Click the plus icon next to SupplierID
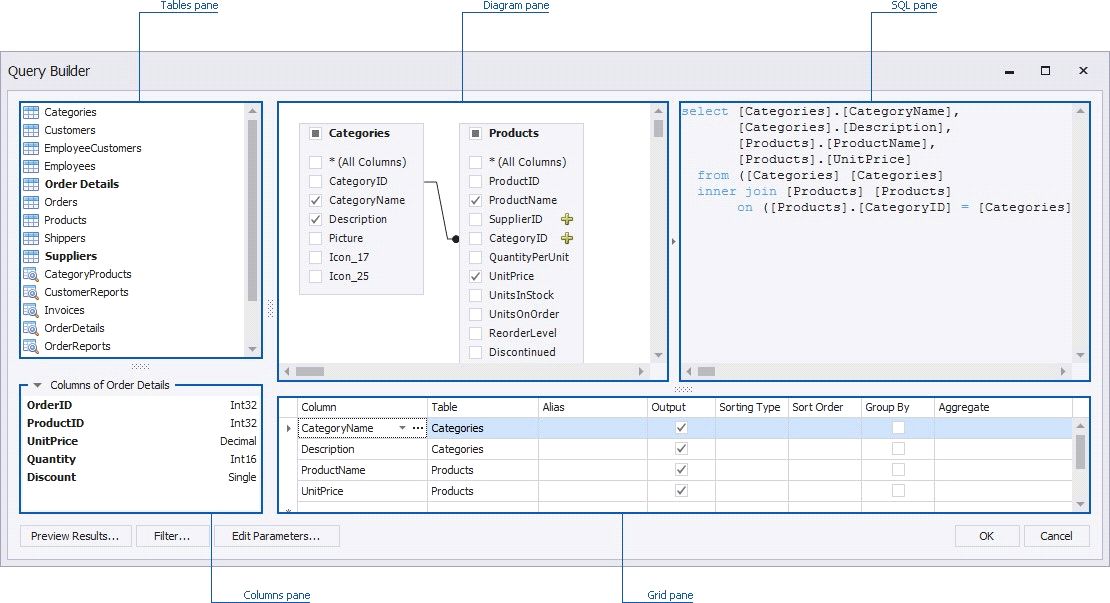 567,219
